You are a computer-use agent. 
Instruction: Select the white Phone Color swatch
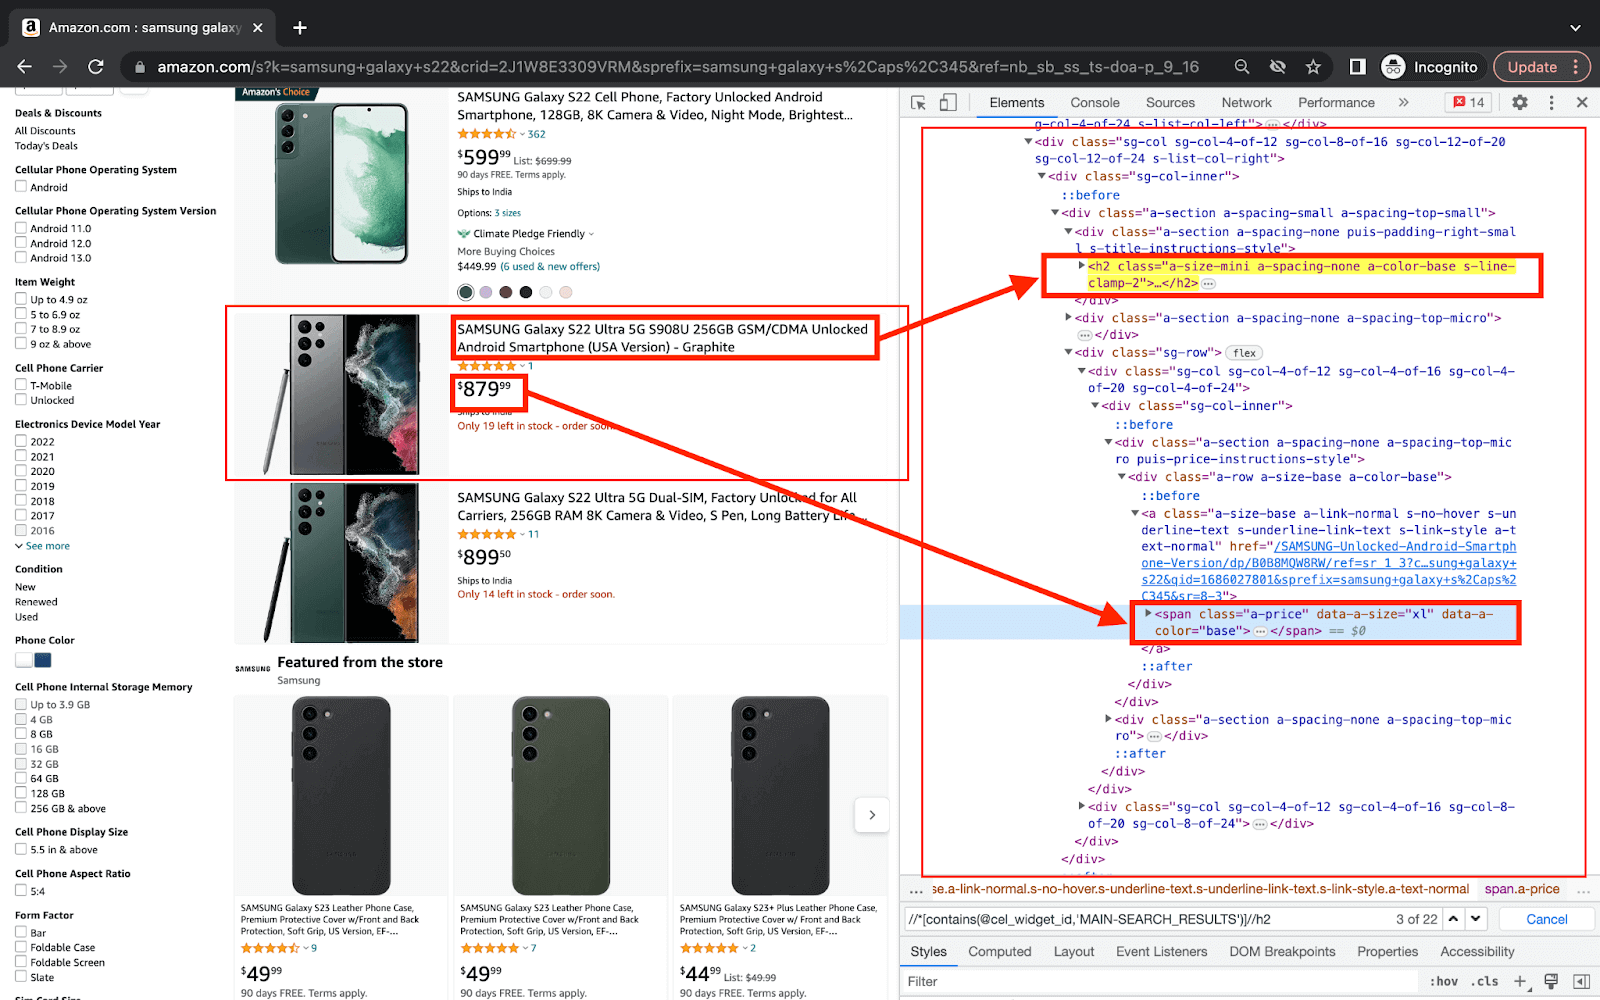click(x=24, y=660)
